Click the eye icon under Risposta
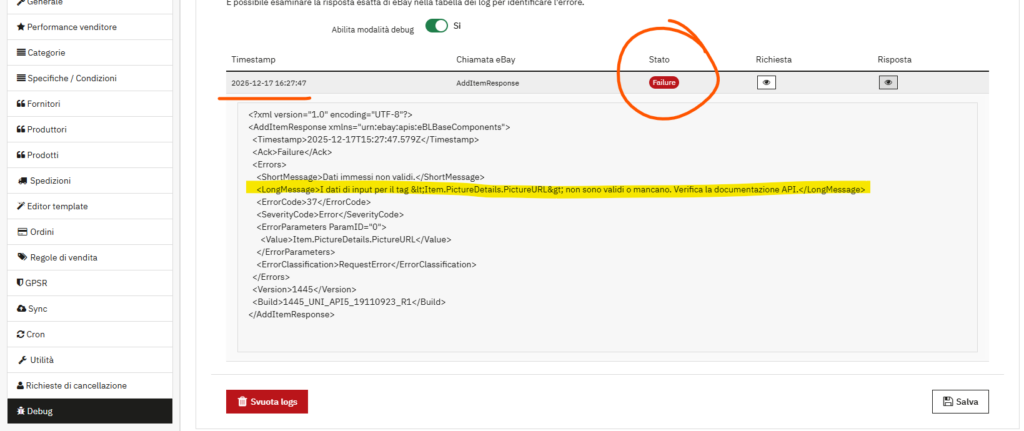Viewport: 1024px width, 431px height. pos(888,83)
